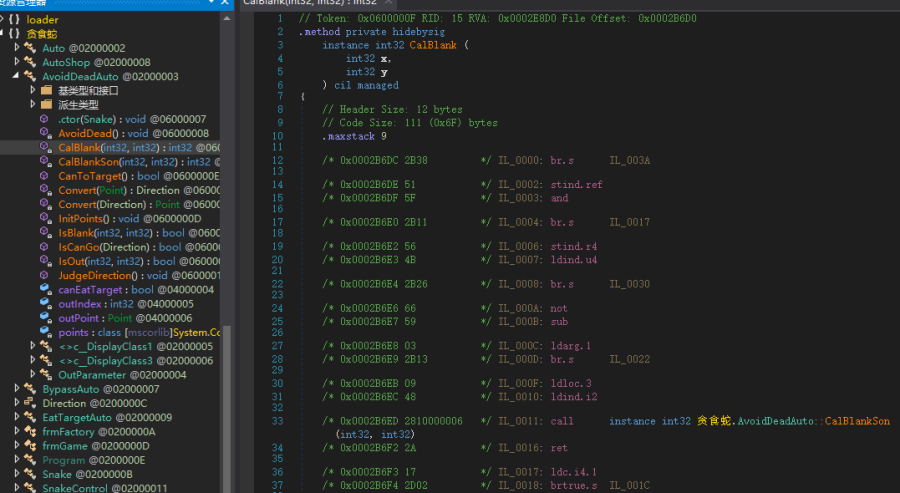Click the method icon beside Convert(Point)
This screenshot has height=493, width=900.
(46, 190)
